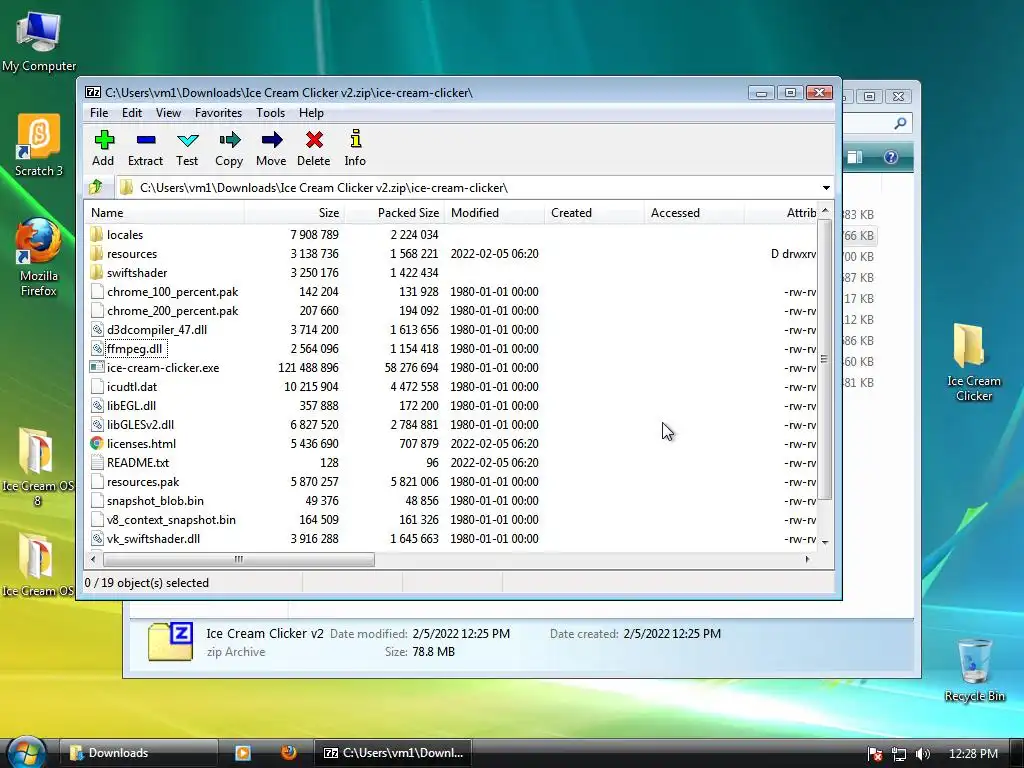Click vertical scrollbar down arrow
This screenshot has height=768, width=1024.
(825, 542)
